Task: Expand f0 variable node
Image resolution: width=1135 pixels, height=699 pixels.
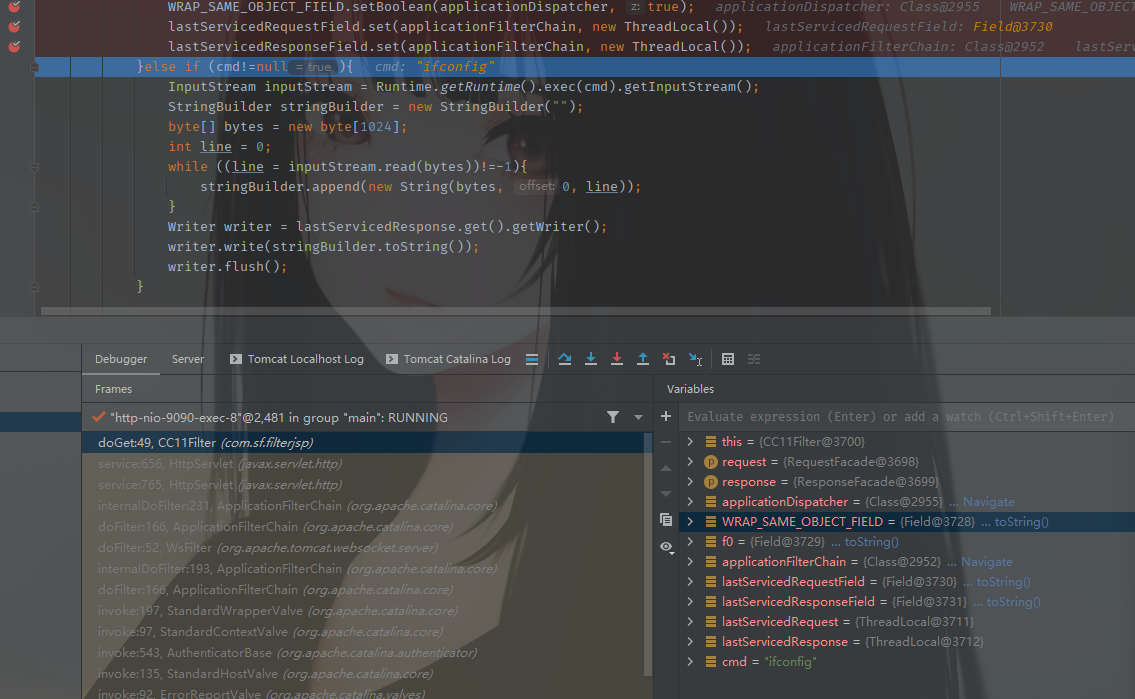Action: [x=691, y=542]
